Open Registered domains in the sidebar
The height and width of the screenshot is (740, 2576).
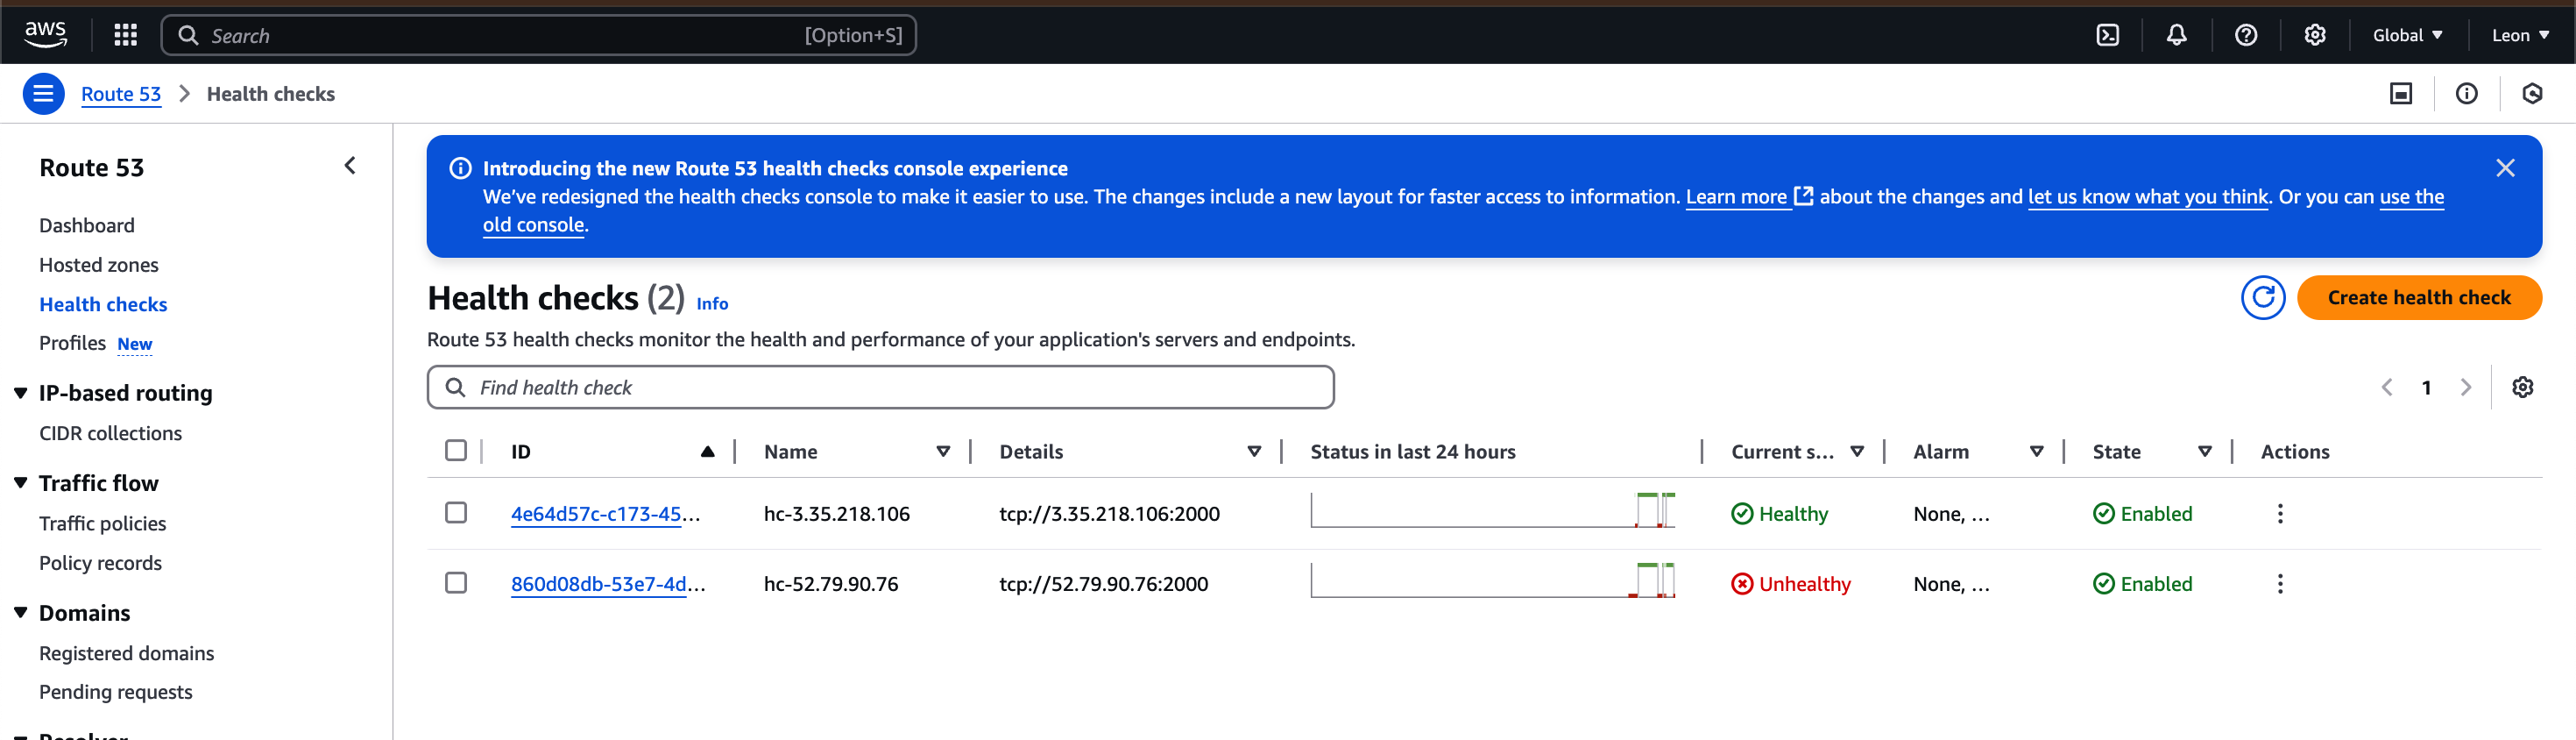(x=126, y=654)
